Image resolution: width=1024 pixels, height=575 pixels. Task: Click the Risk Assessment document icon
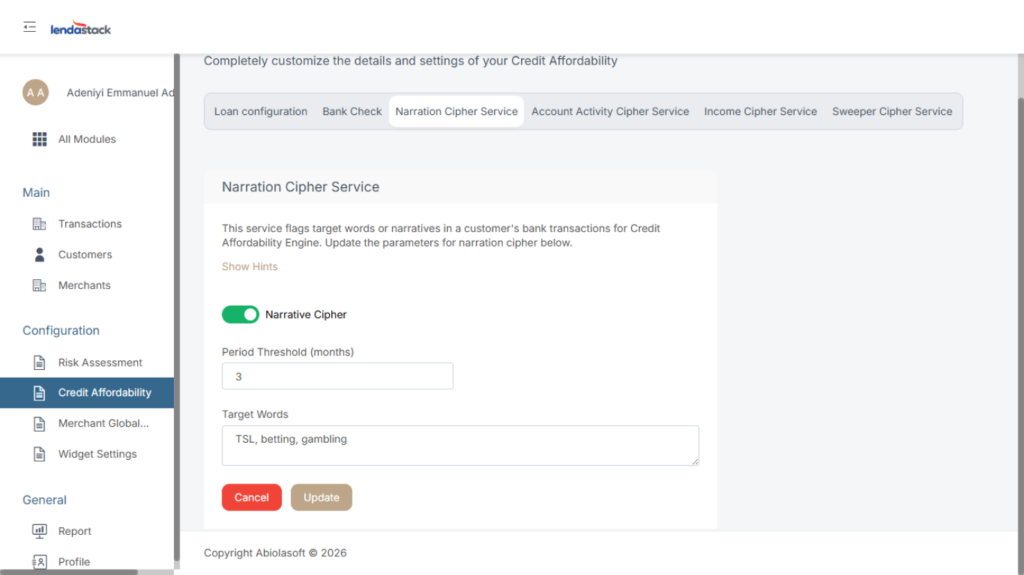(40, 363)
